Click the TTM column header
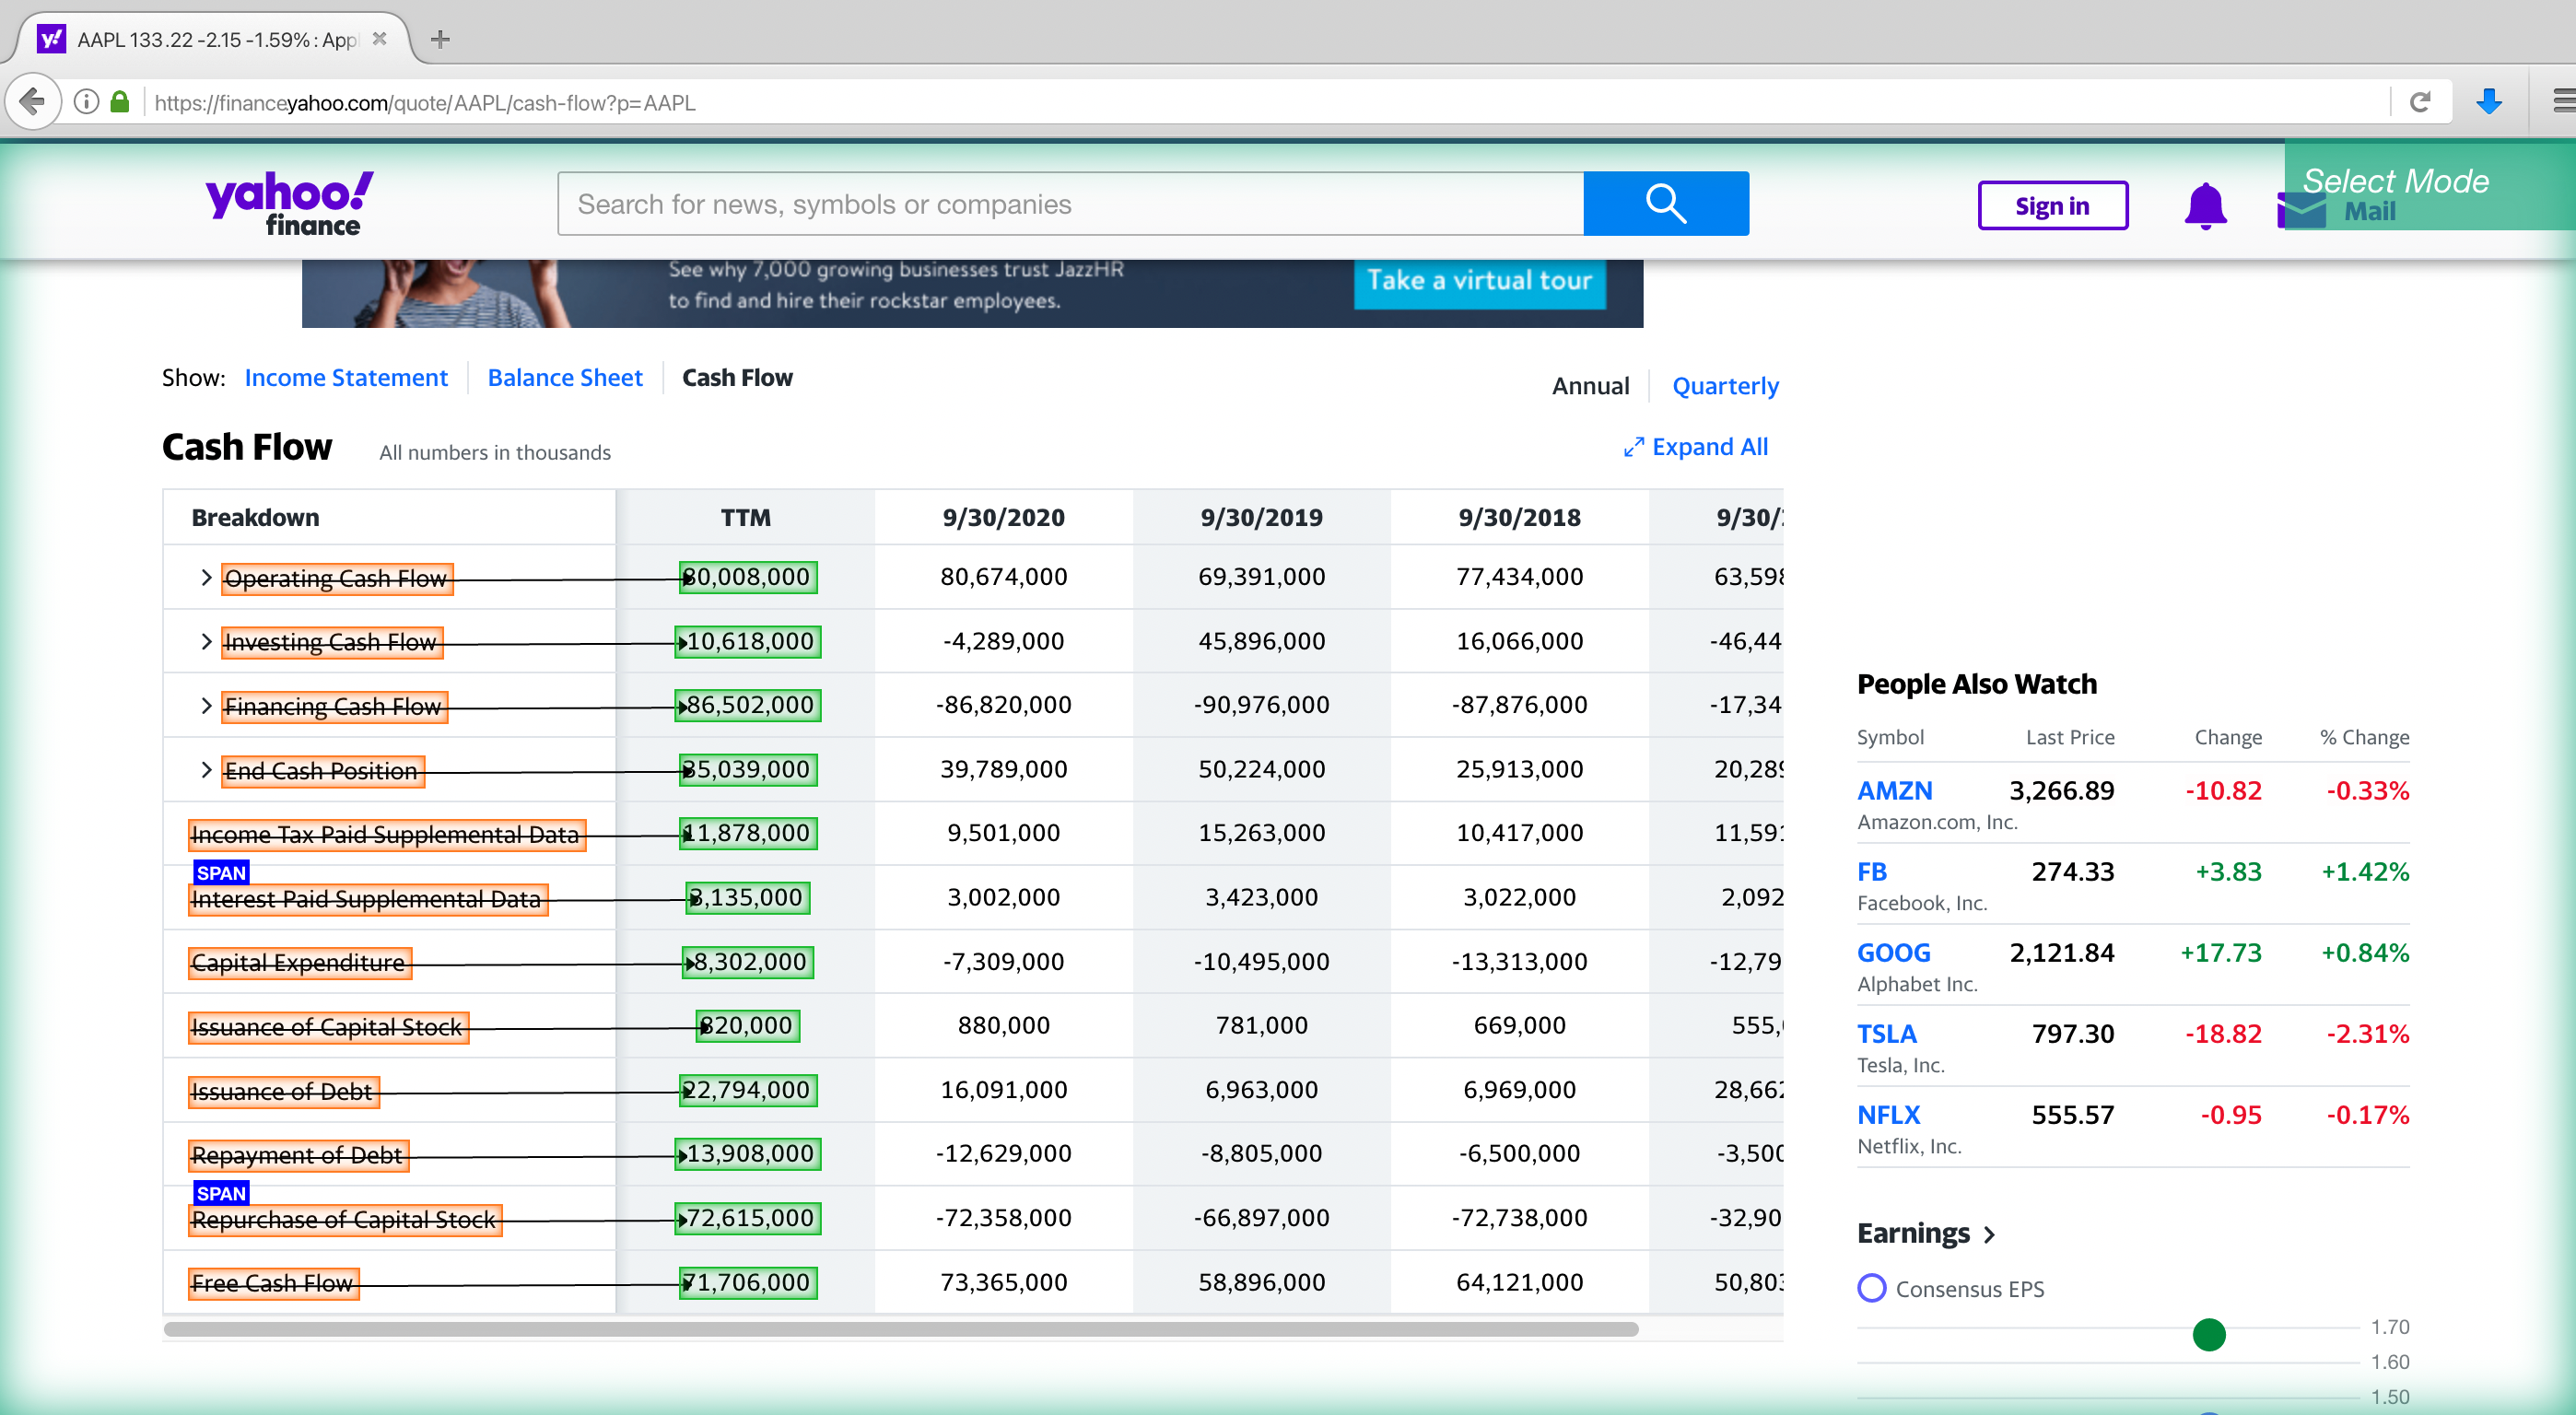The width and height of the screenshot is (2576, 1415). point(746,517)
